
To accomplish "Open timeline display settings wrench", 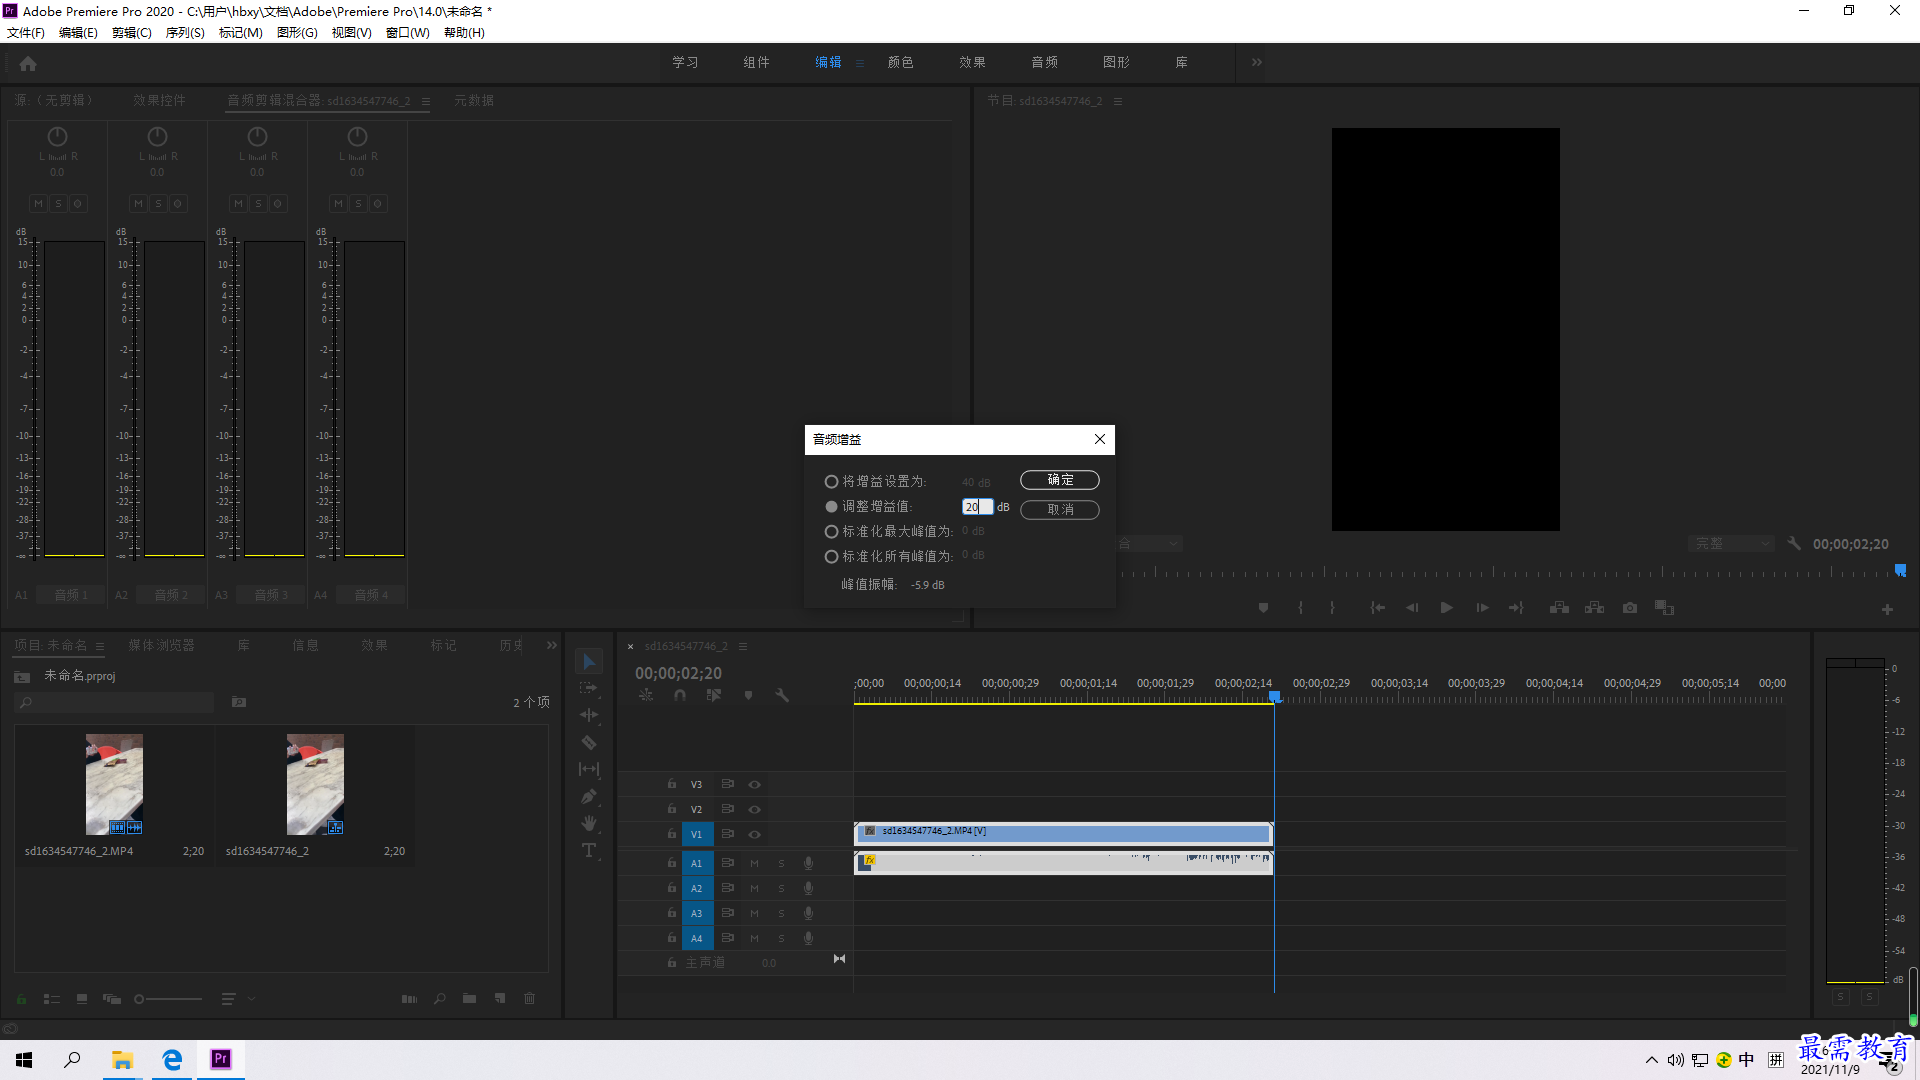I will click(x=782, y=695).
